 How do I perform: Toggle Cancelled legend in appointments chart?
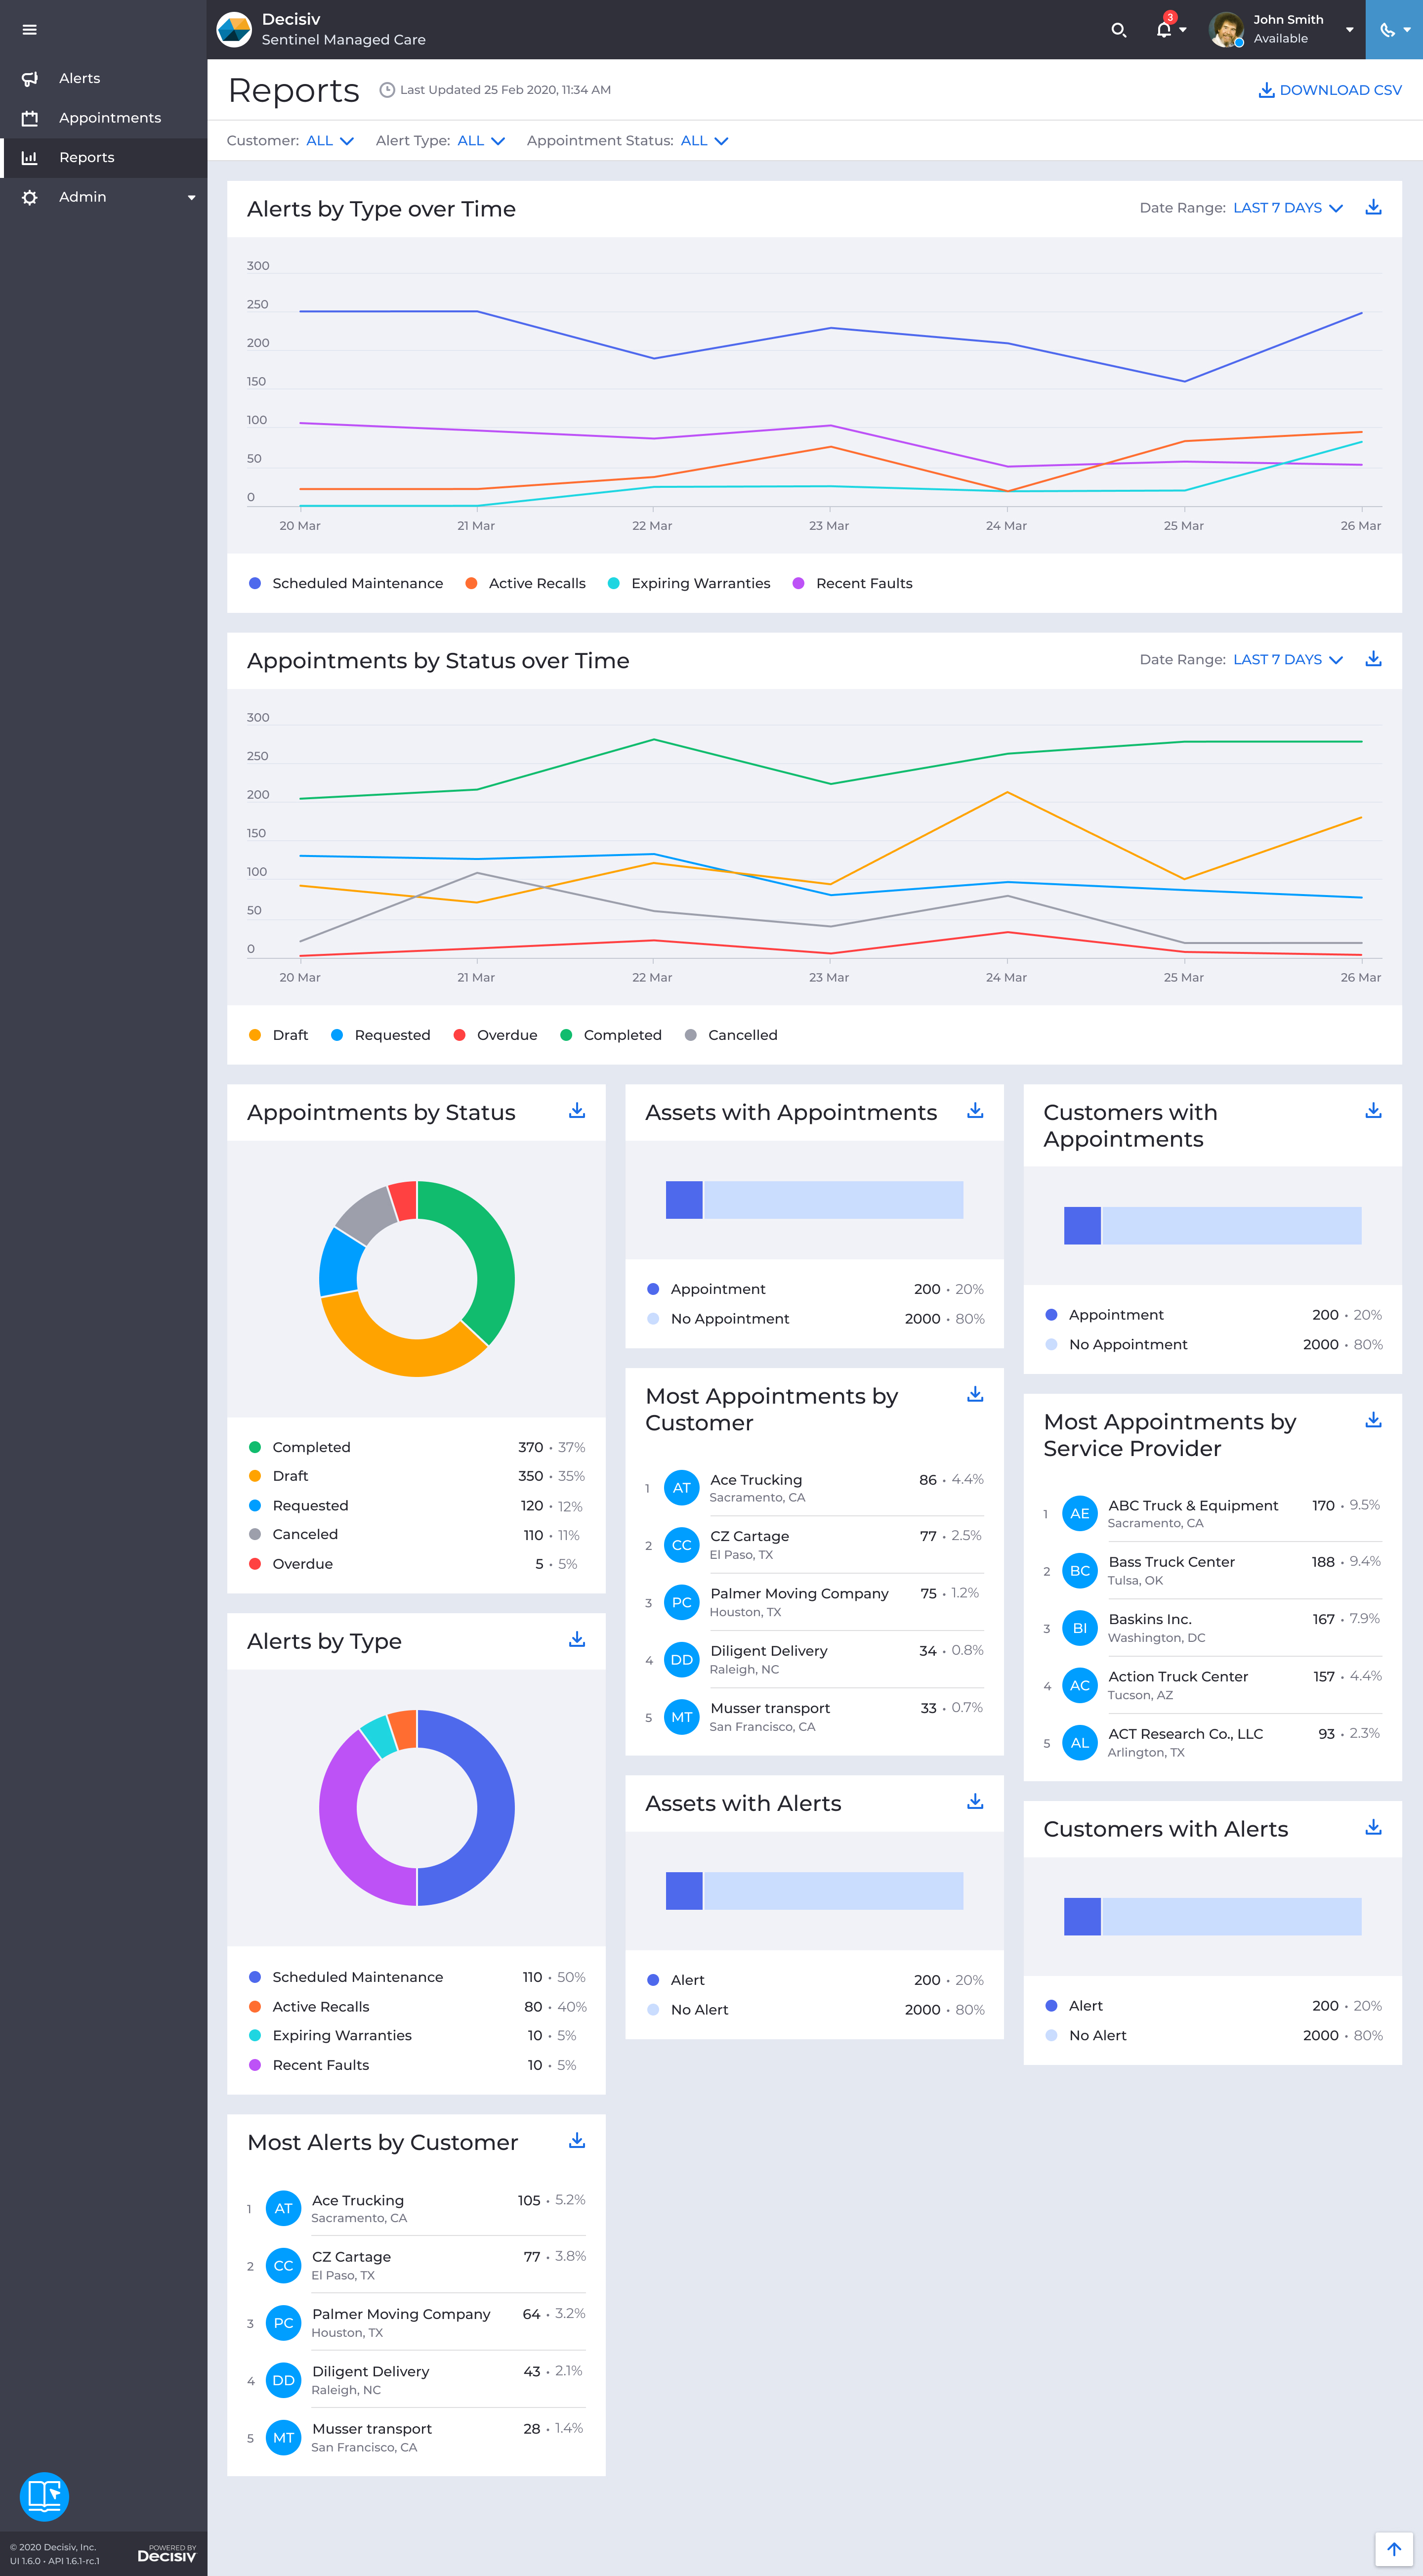pyautogui.click(x=731, y=1035)
